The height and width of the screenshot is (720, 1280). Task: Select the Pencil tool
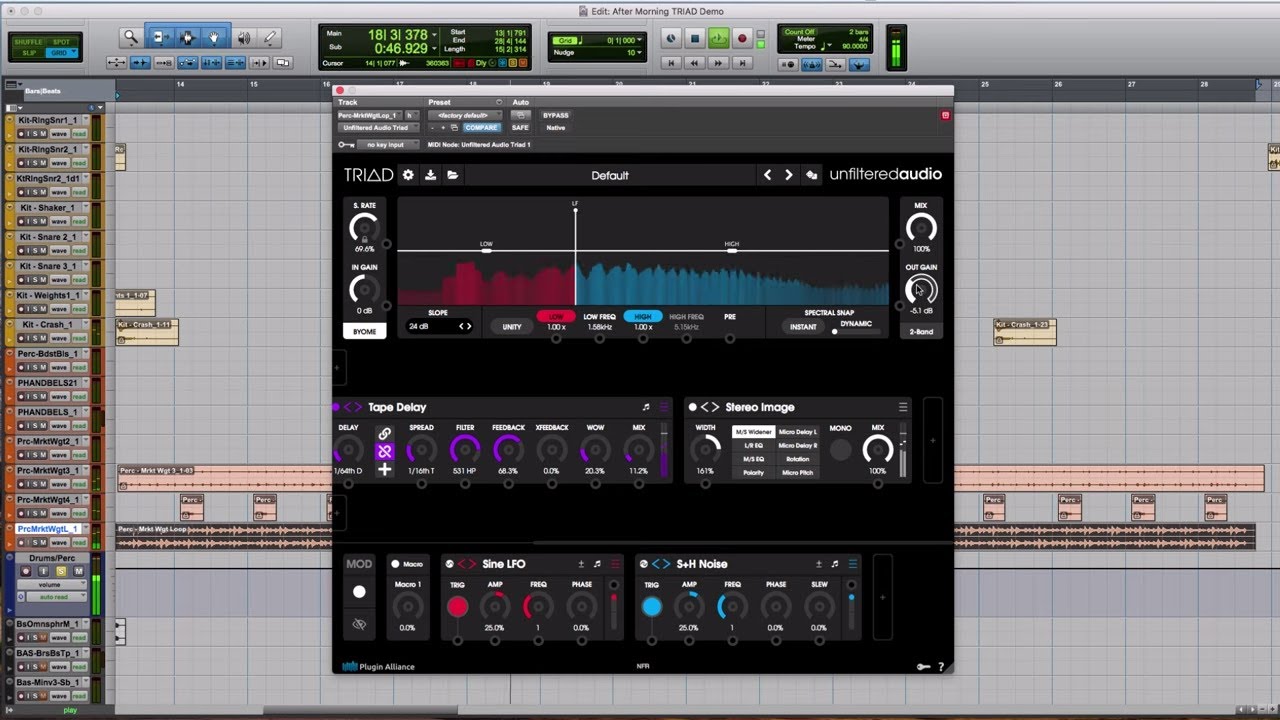click(269, 38)
